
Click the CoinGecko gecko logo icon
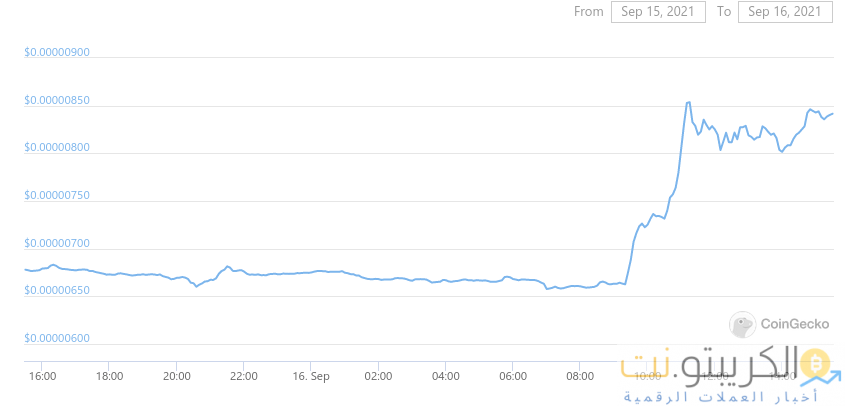pos(743,325)
